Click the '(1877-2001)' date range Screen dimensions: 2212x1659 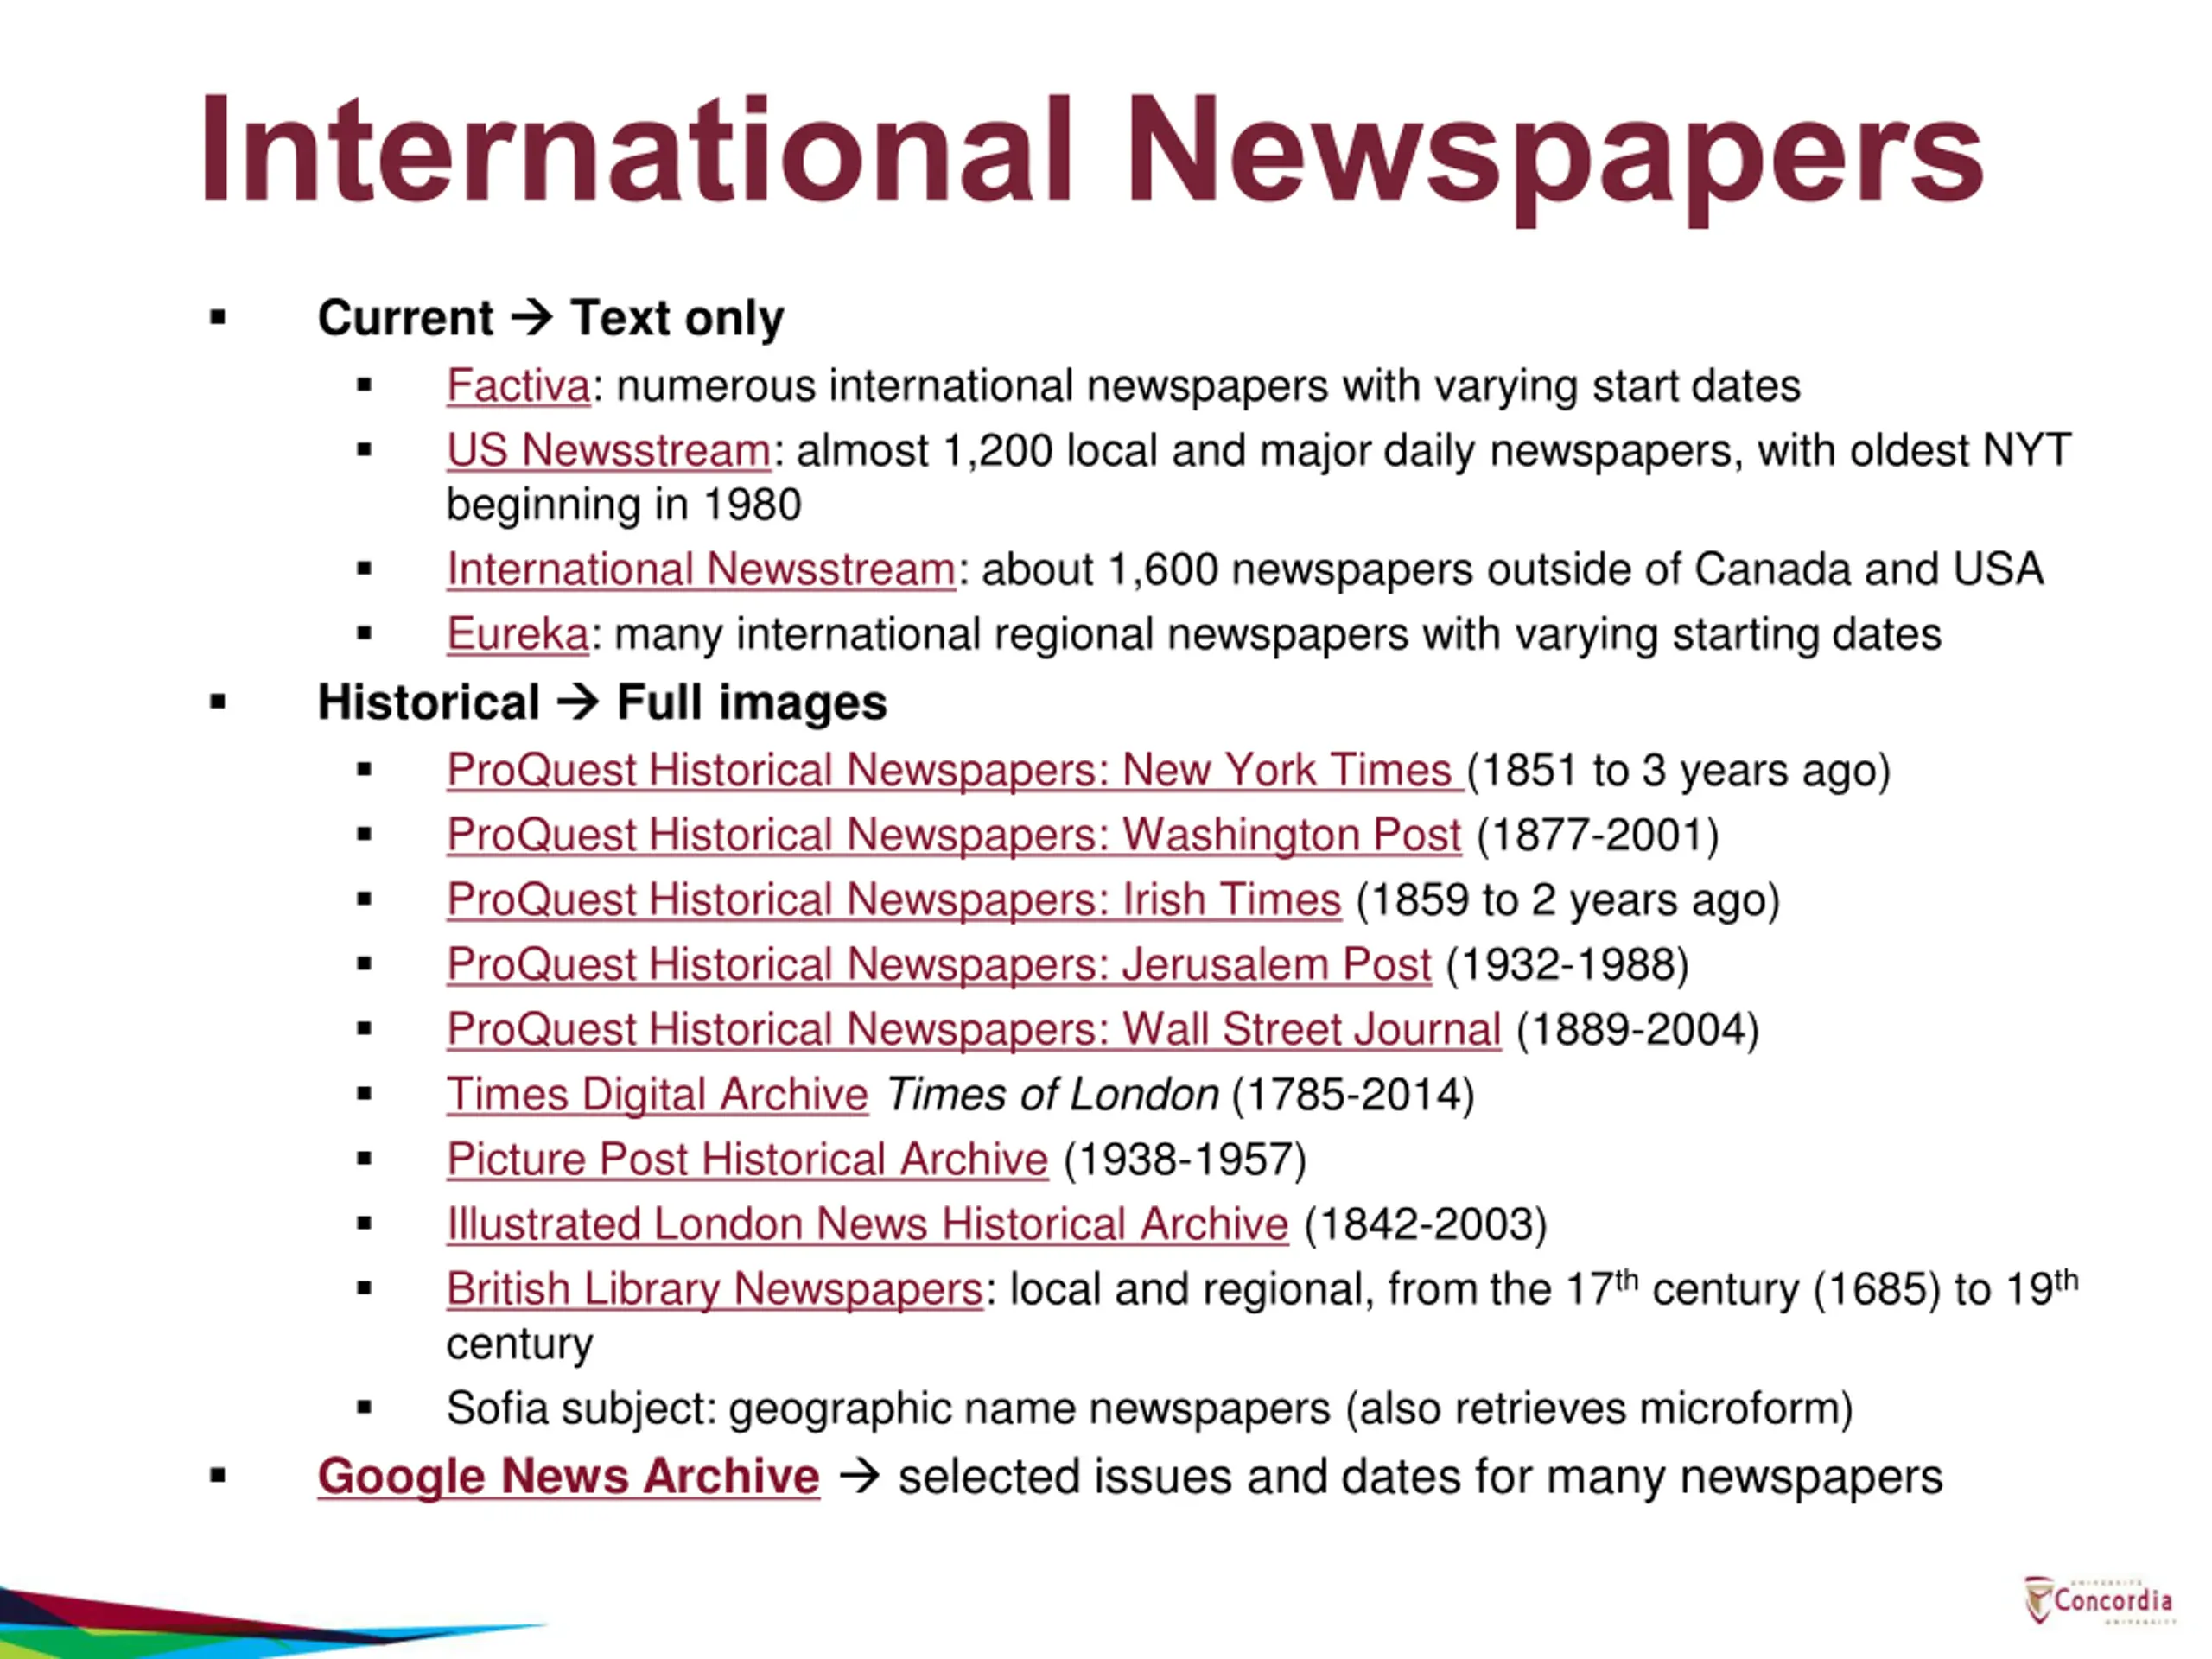[x=1598, y=836]
